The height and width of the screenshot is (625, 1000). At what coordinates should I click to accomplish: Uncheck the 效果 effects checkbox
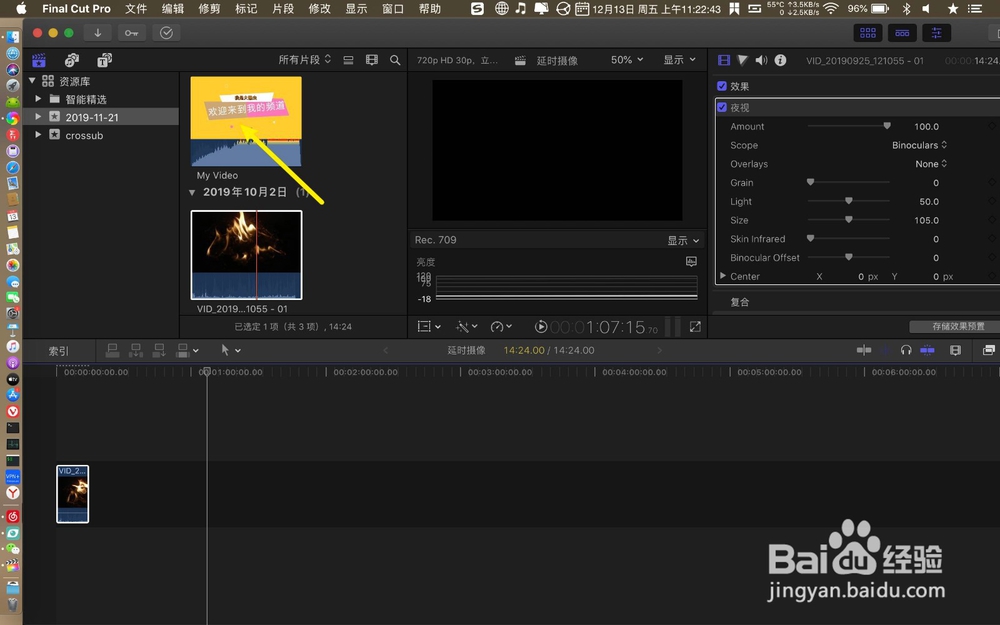coord(722,86)
